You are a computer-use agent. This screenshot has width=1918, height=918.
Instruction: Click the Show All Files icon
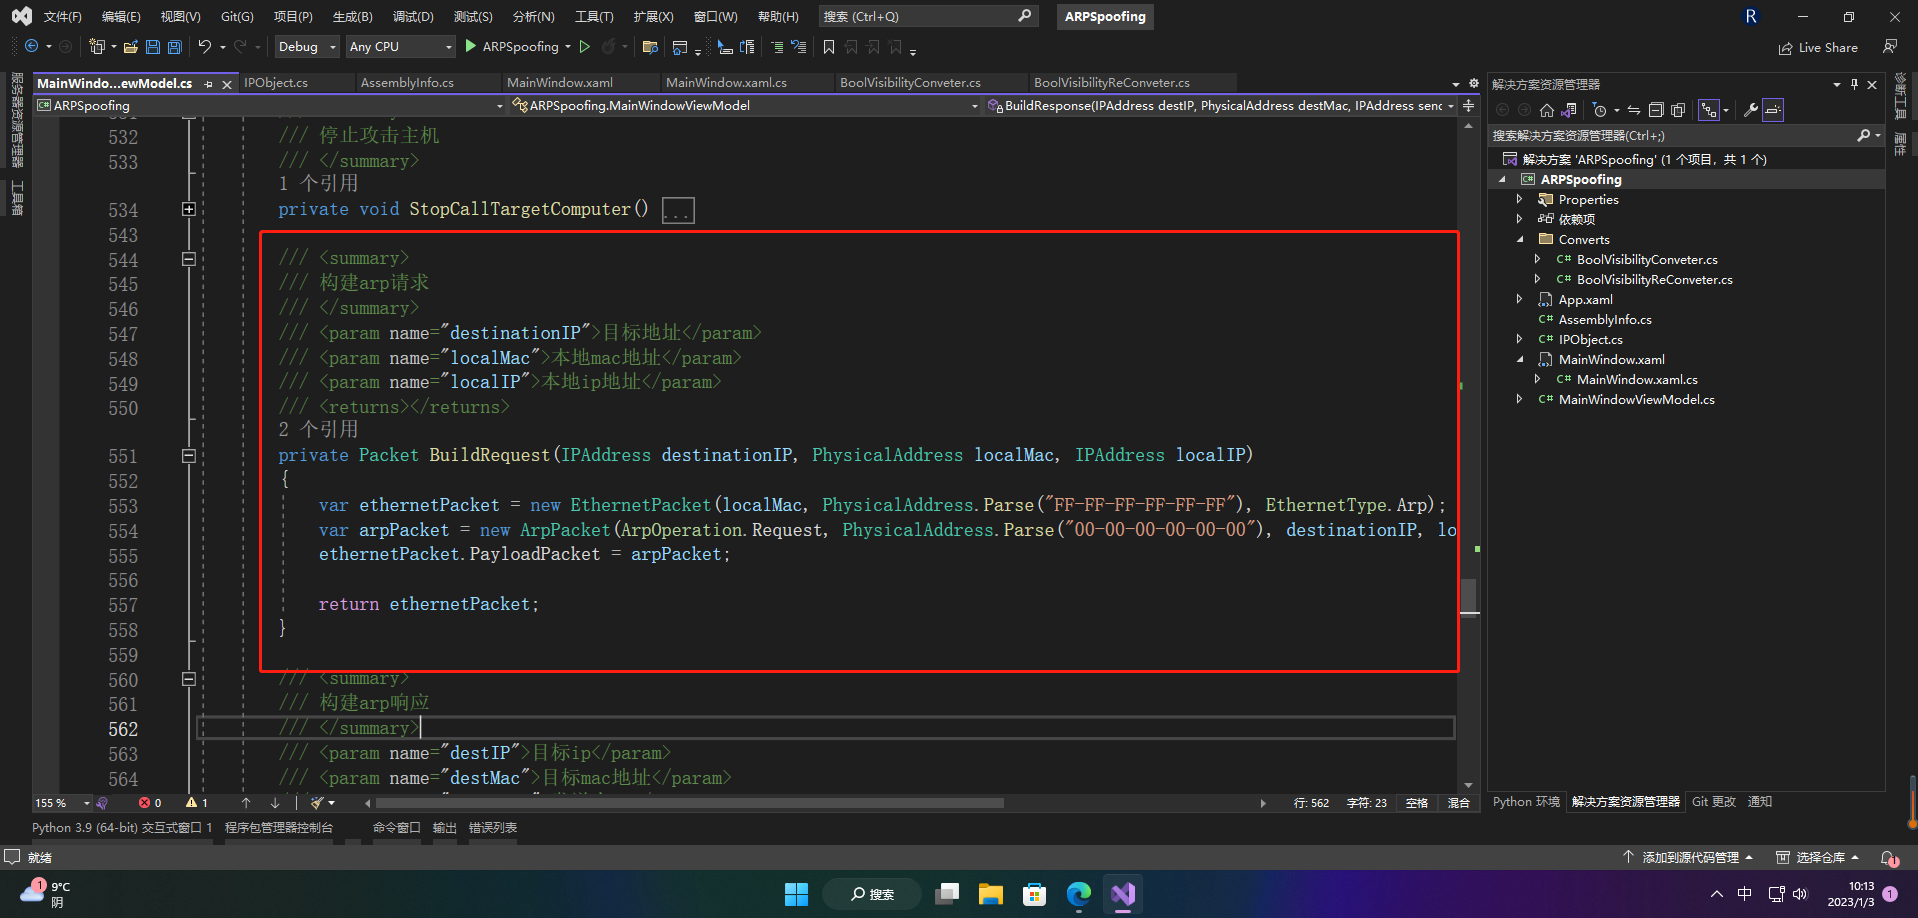point(1678,110)
